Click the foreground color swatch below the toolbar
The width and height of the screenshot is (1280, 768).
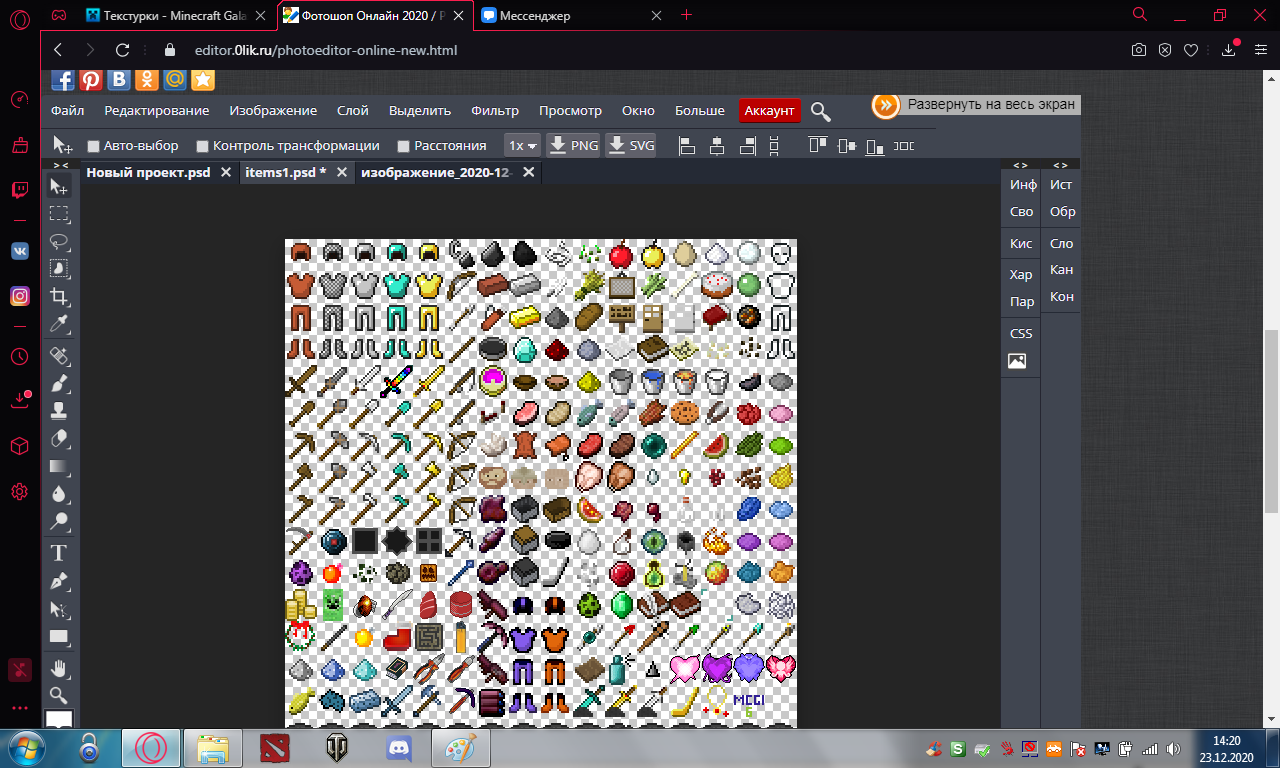pos(60,718)
